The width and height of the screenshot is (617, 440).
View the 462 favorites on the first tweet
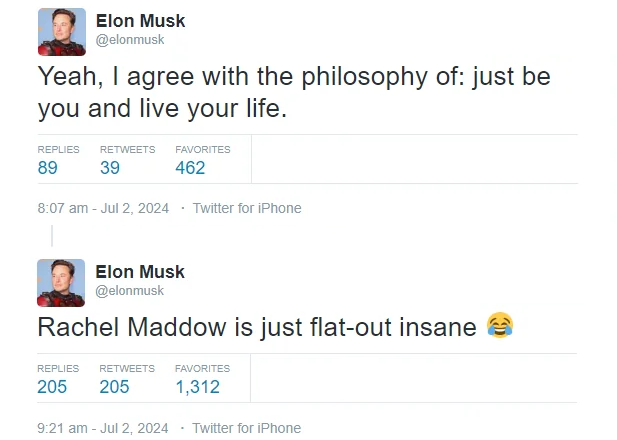point(190,168)
